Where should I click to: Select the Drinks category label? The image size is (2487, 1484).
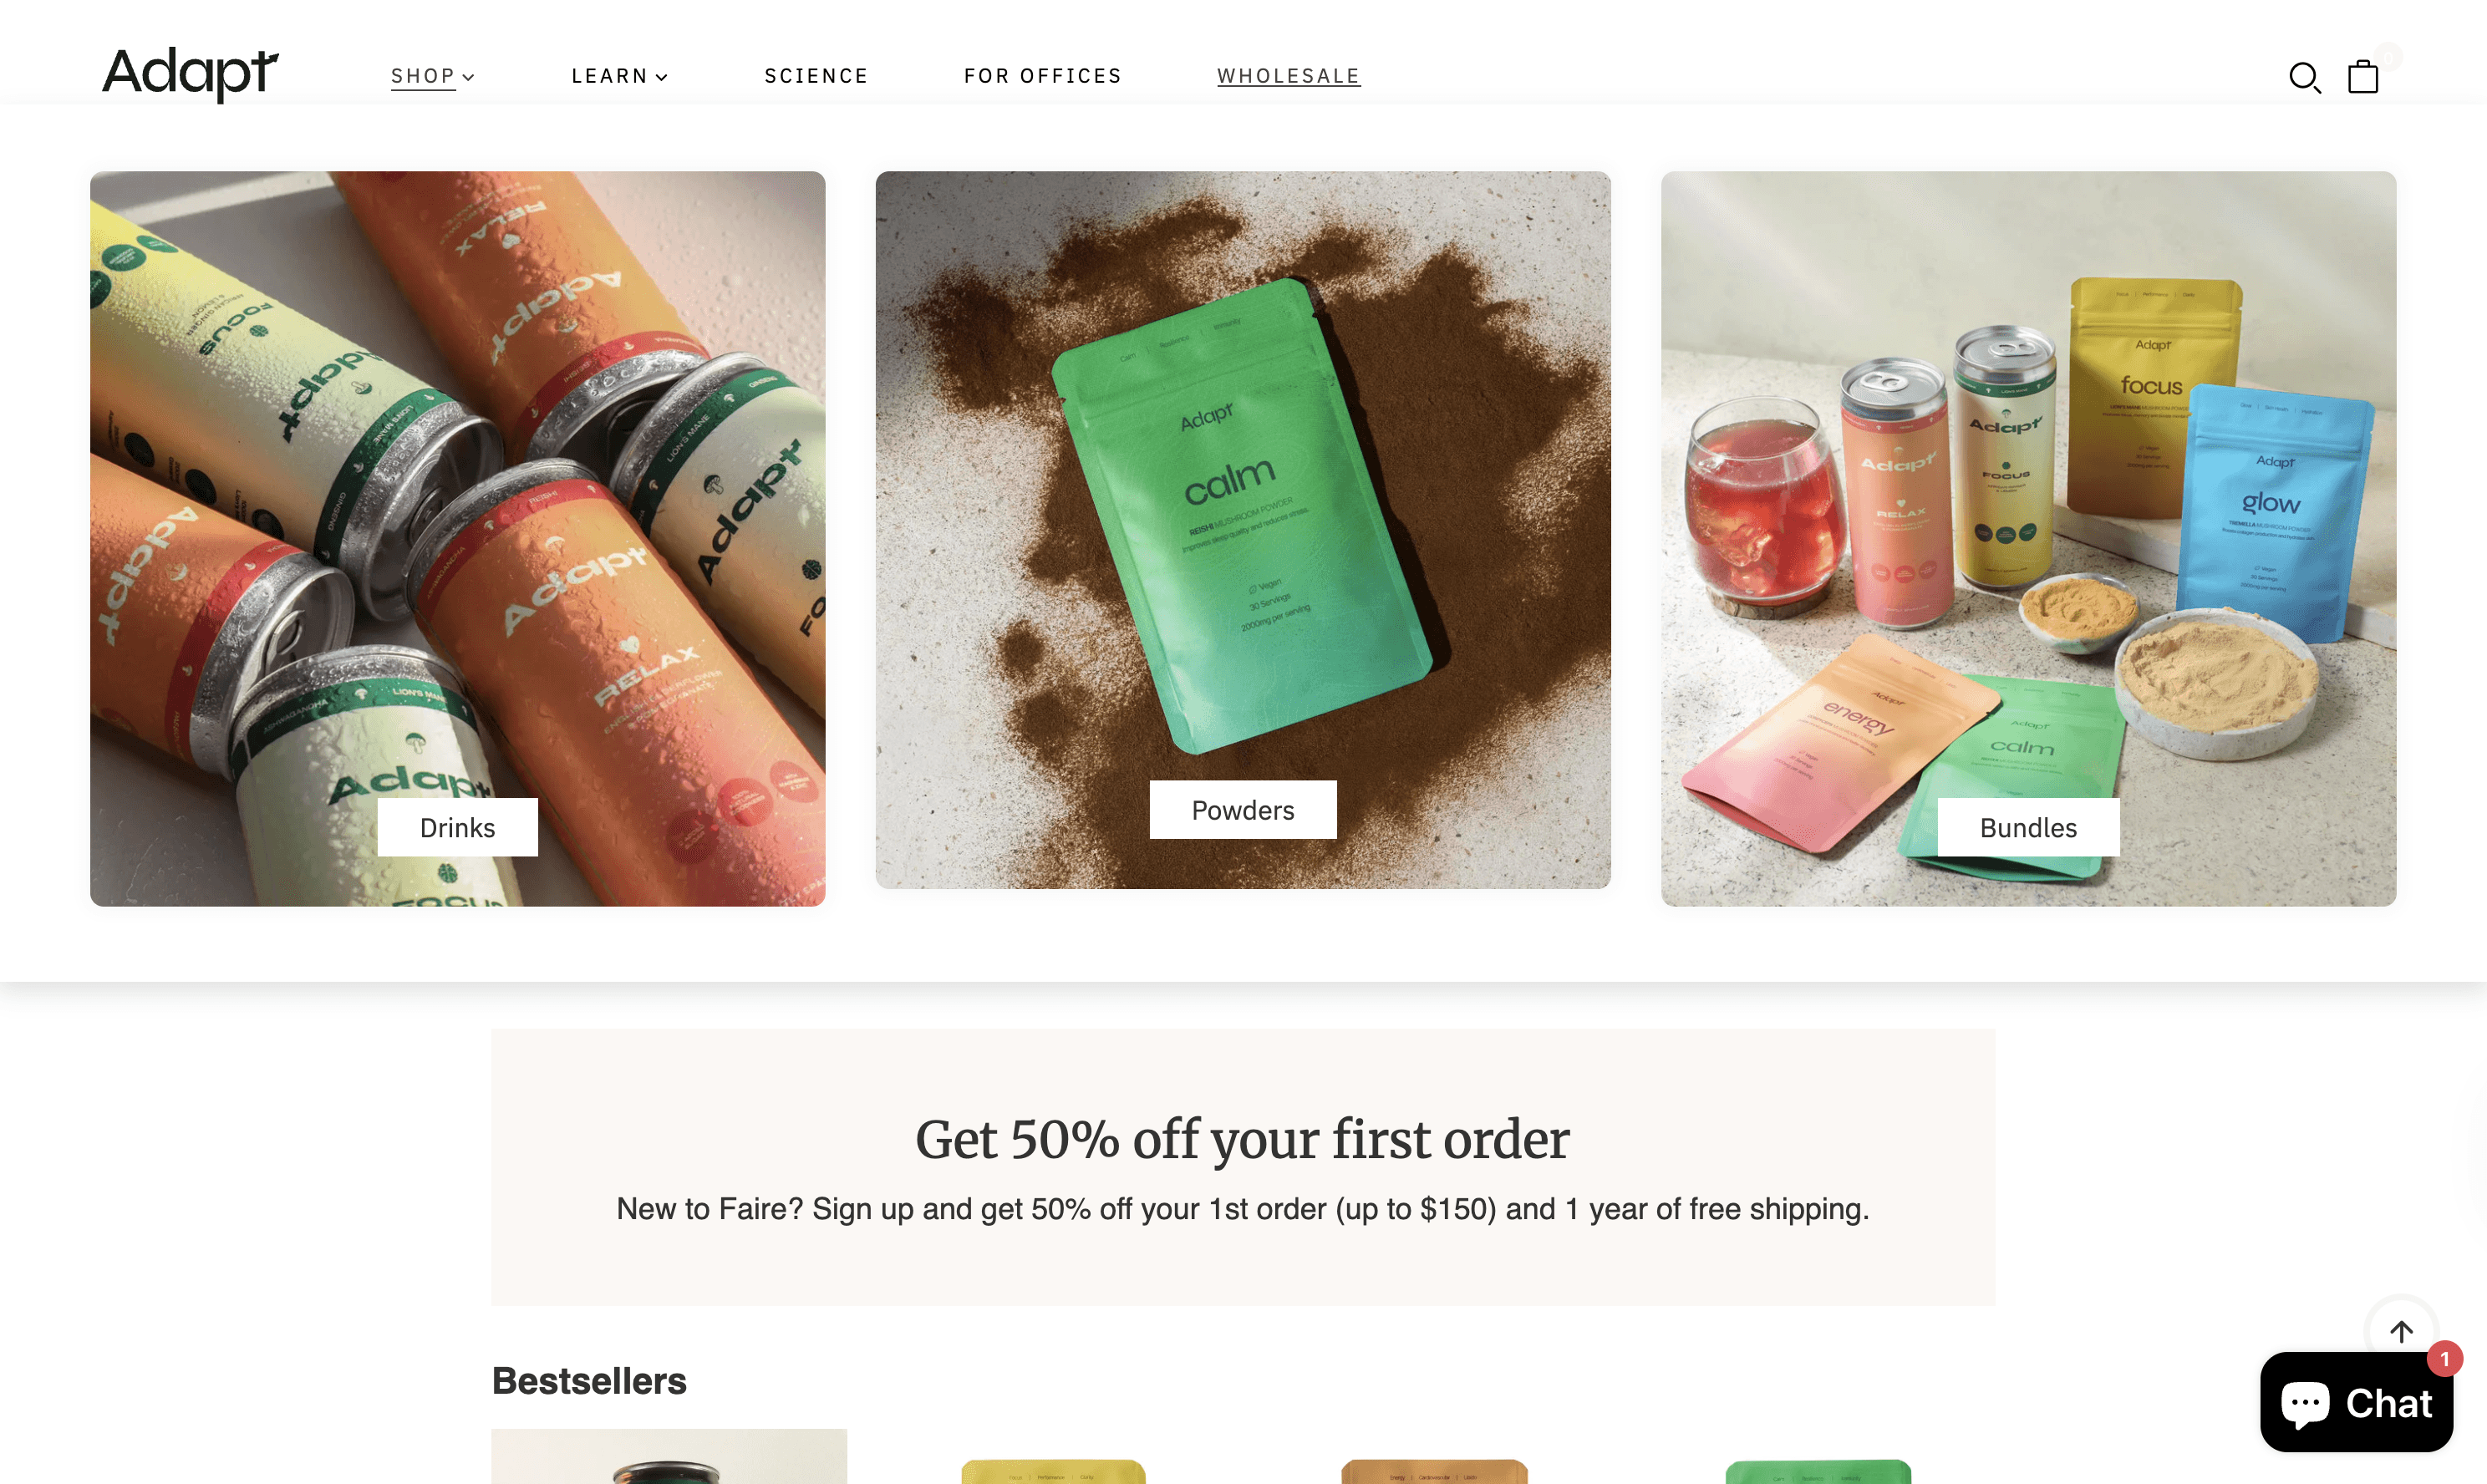click(x=457, y=827)
